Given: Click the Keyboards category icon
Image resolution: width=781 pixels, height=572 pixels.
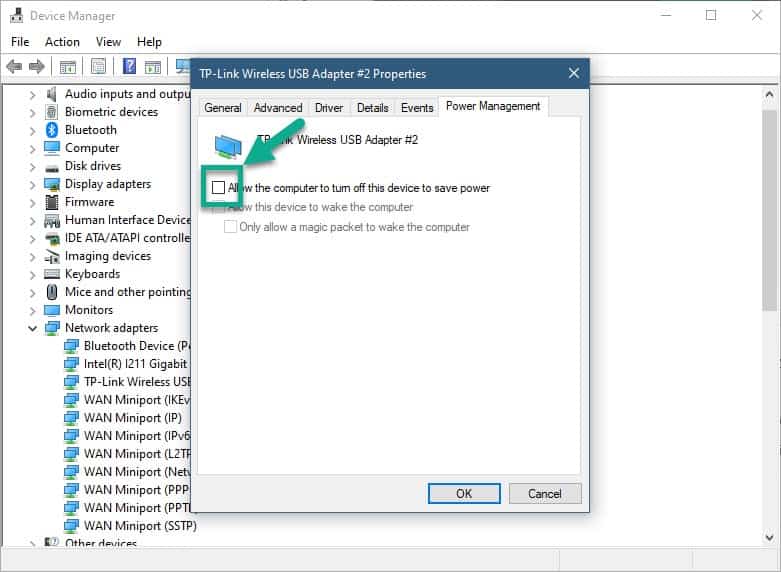Looking at the screenshot, I should (52, 274).
